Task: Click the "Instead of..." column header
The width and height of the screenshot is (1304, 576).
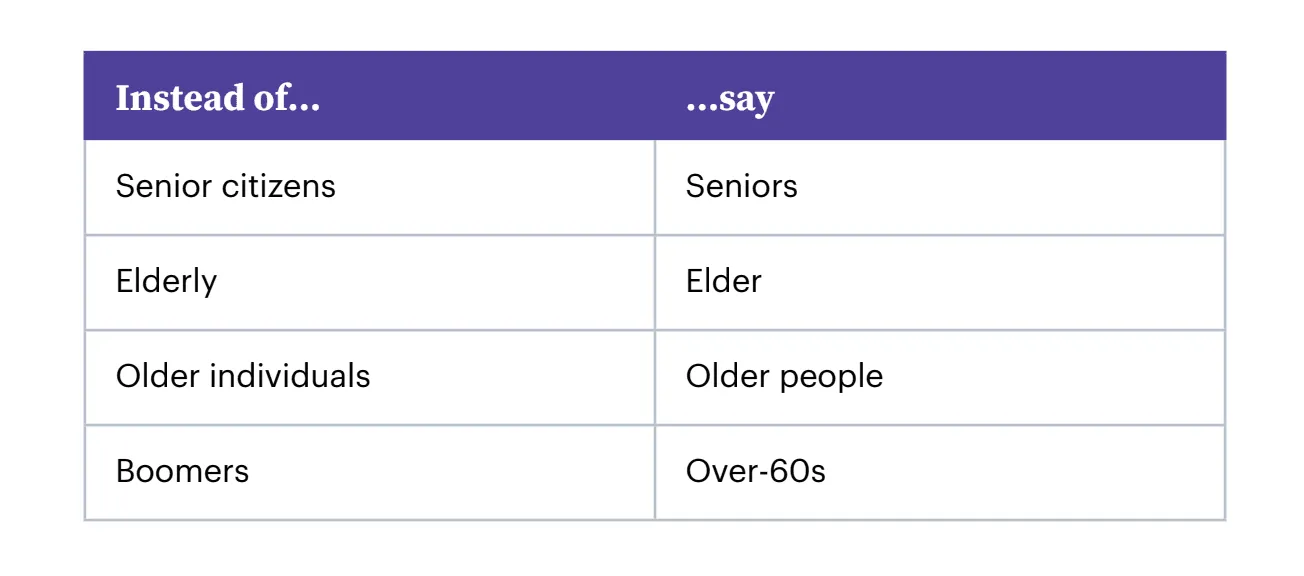Action: (218, 98)
